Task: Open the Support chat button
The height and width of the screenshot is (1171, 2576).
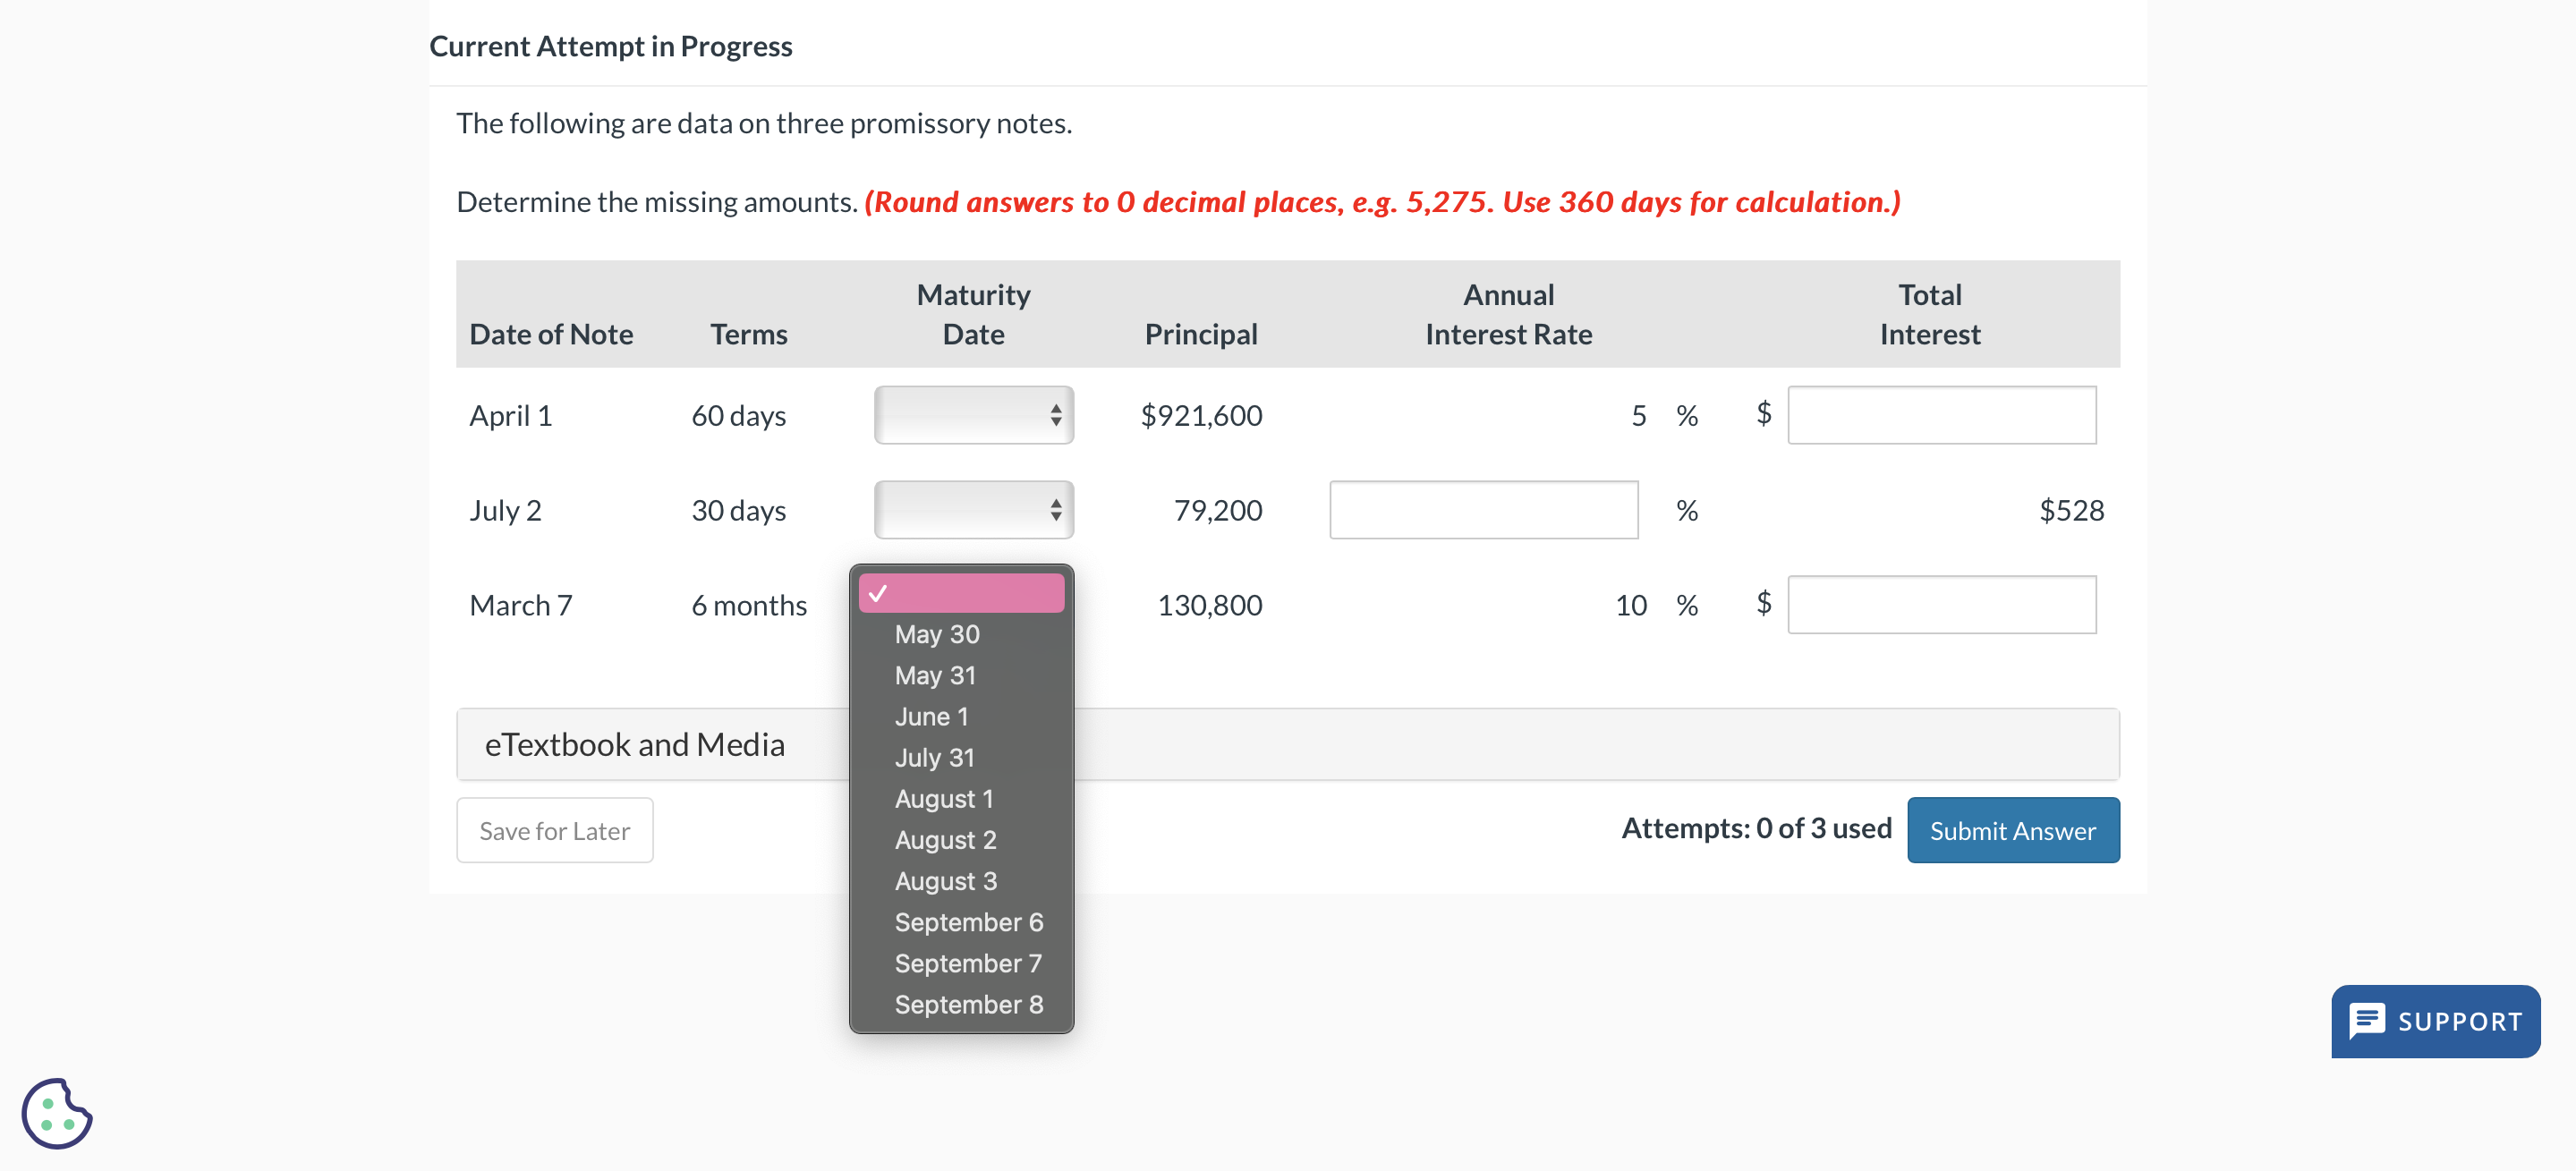Action: tap(2435, 1021)
